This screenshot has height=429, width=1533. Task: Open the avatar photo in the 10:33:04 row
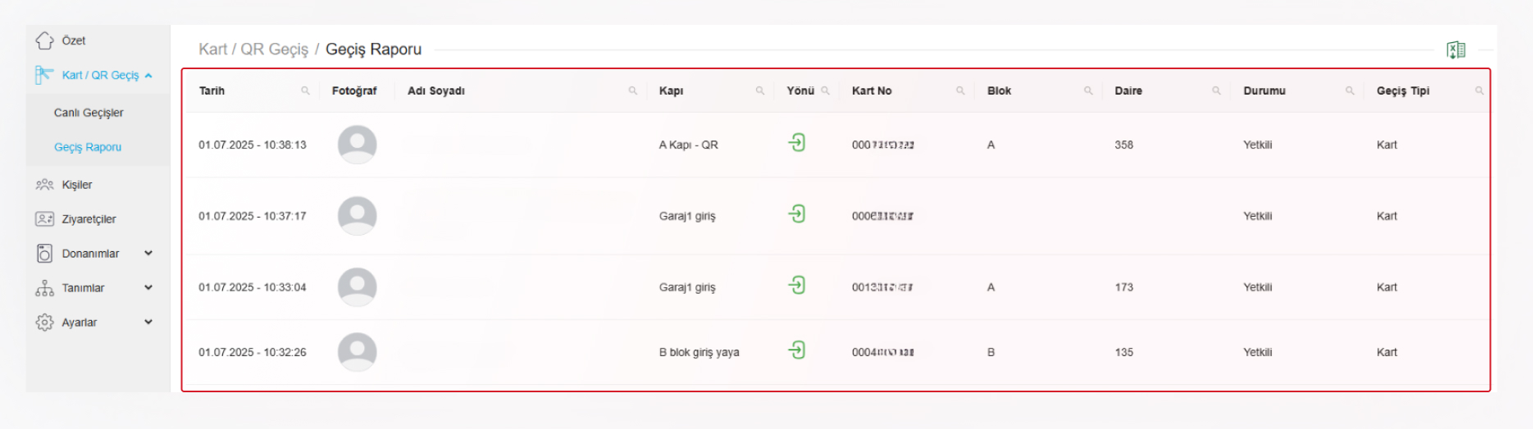pyautogui.click(x=357, y=287)
